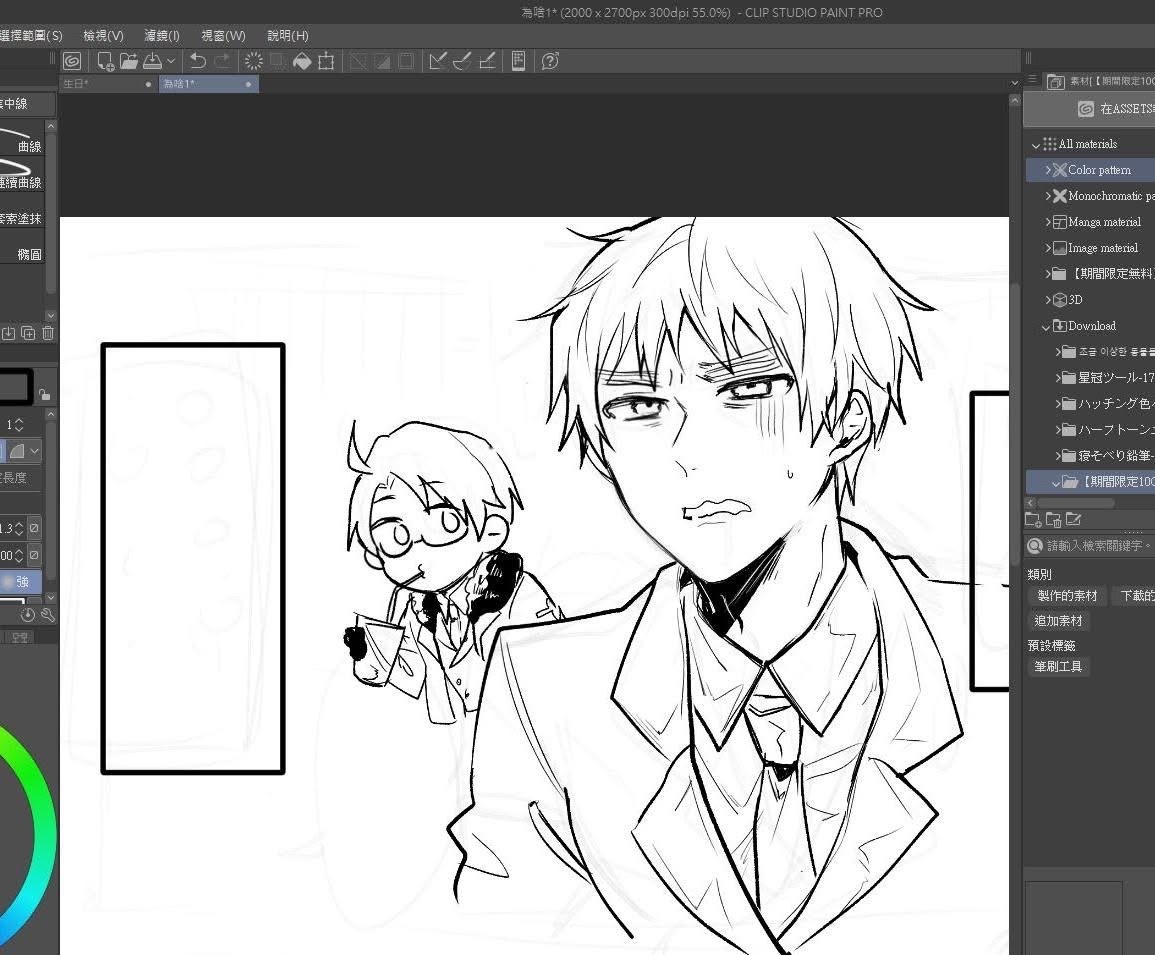Open the shape dropdown in tool property
Image resolution: width=1155 pixels, height=955 pixels.
click(x=35, y=451)
